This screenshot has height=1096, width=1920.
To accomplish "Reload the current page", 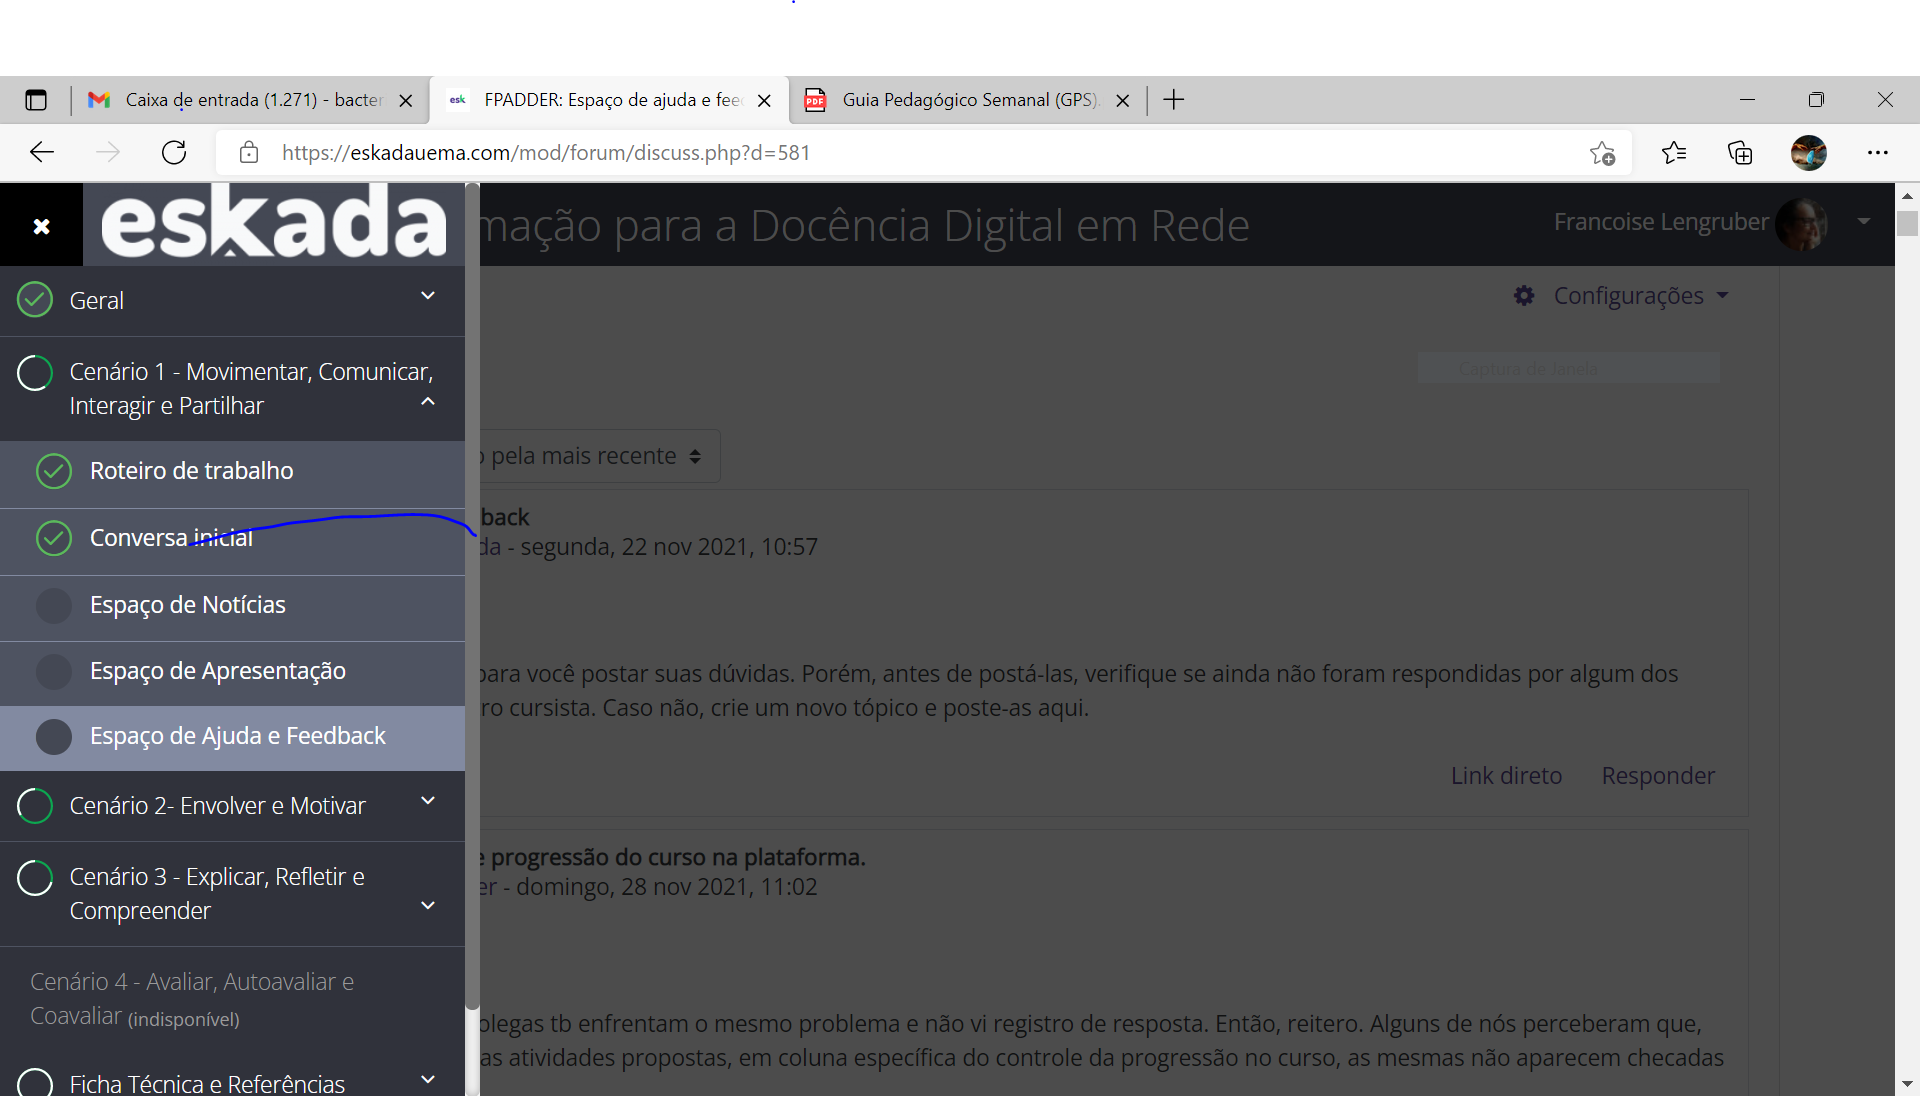I will click(174, 153).
